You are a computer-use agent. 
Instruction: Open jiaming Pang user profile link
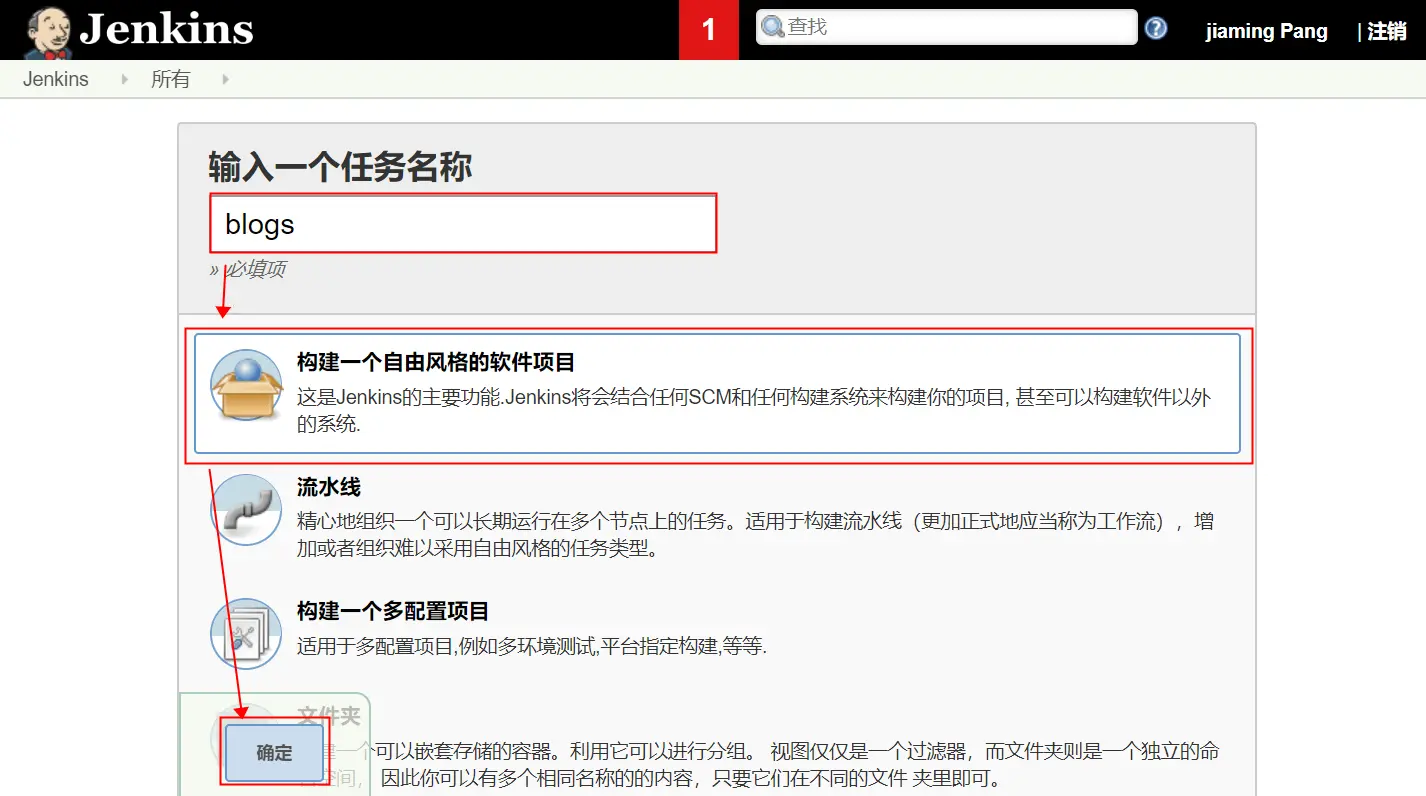(x=1266, y=31)
